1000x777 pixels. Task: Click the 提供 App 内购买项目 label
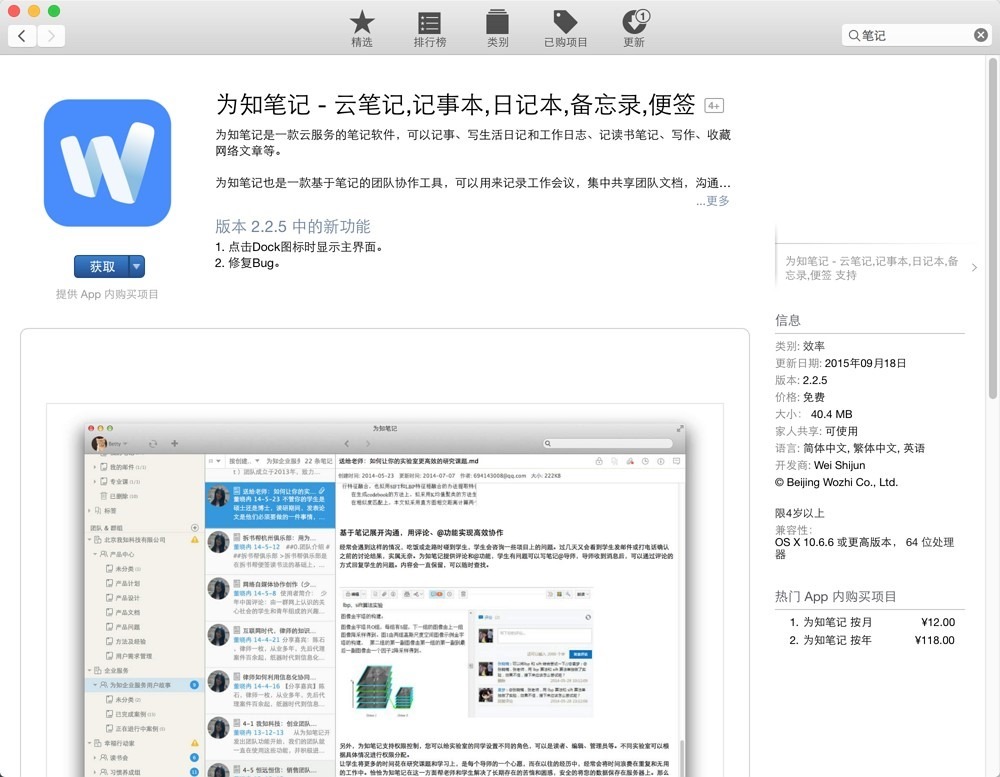[107, 294]
